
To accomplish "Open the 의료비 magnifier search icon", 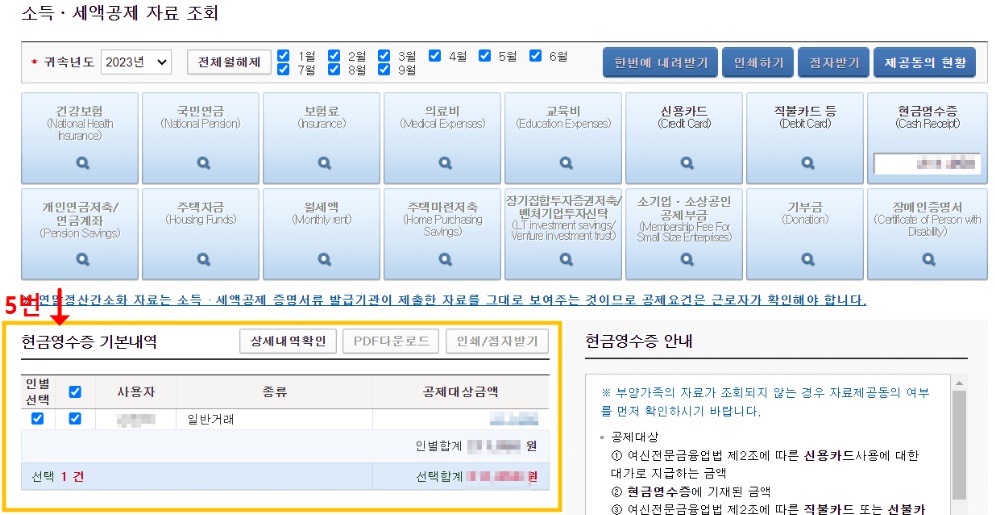I will click(x=445, y=164).
